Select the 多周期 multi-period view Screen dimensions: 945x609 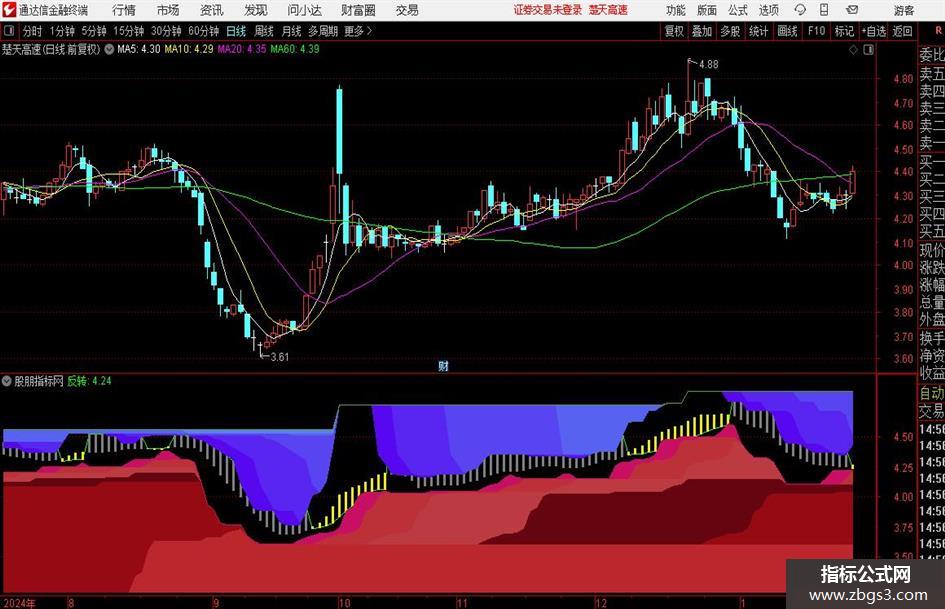pos(323,31)
